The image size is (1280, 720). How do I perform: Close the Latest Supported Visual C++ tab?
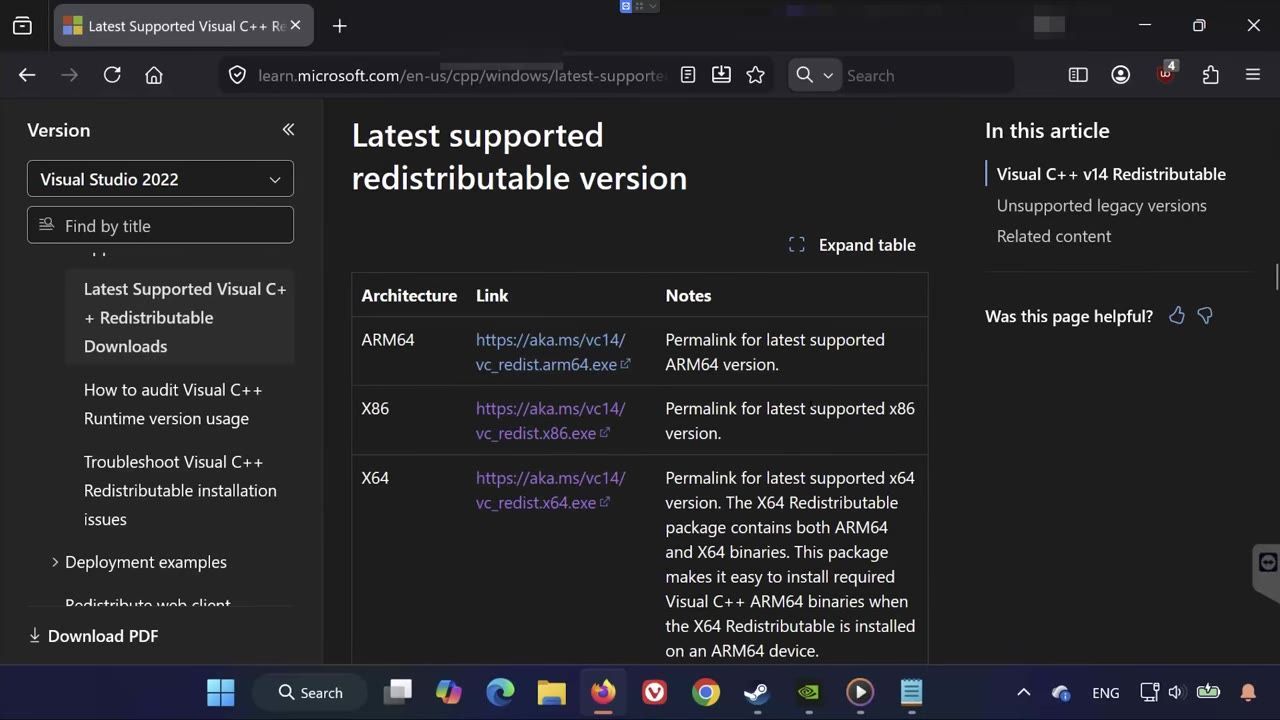[295, 26]
